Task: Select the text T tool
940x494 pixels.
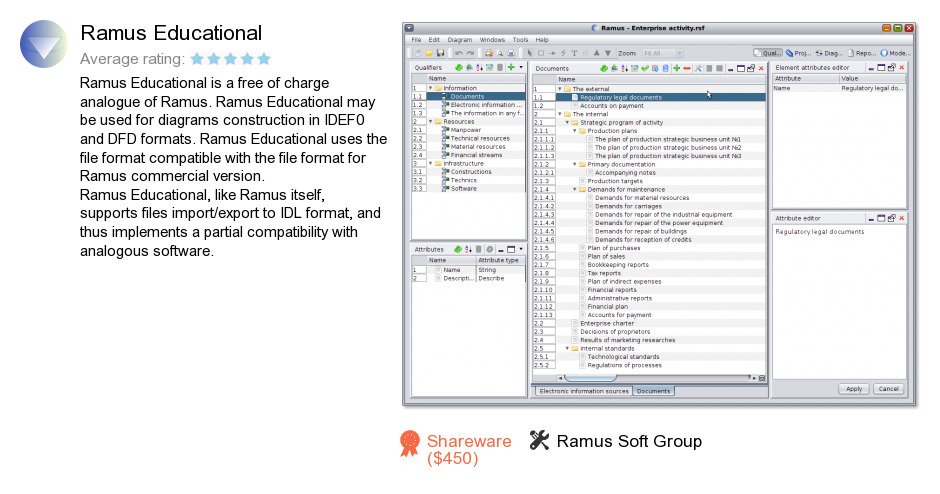Action: tap(574, 53)
